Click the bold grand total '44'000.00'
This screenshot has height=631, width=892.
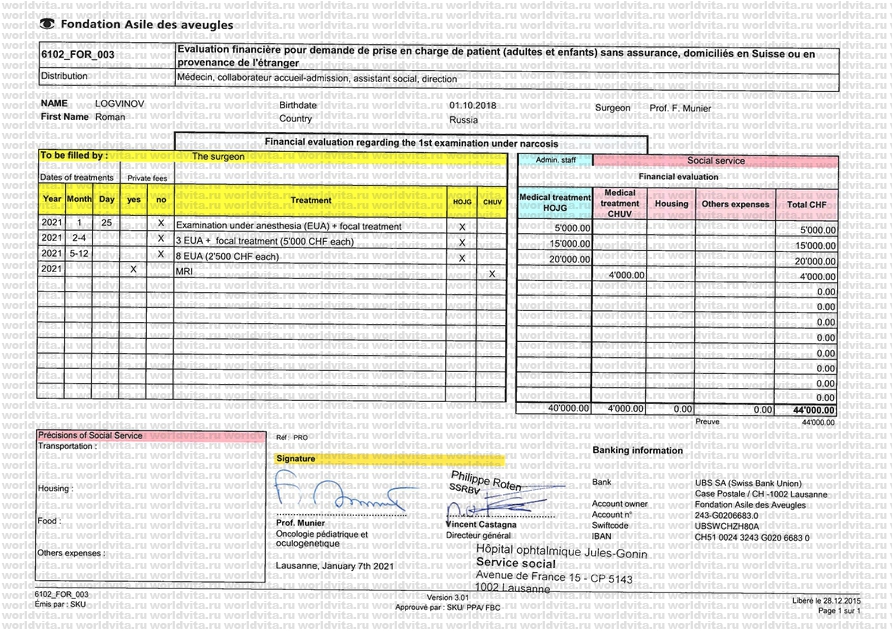(814, 410)
